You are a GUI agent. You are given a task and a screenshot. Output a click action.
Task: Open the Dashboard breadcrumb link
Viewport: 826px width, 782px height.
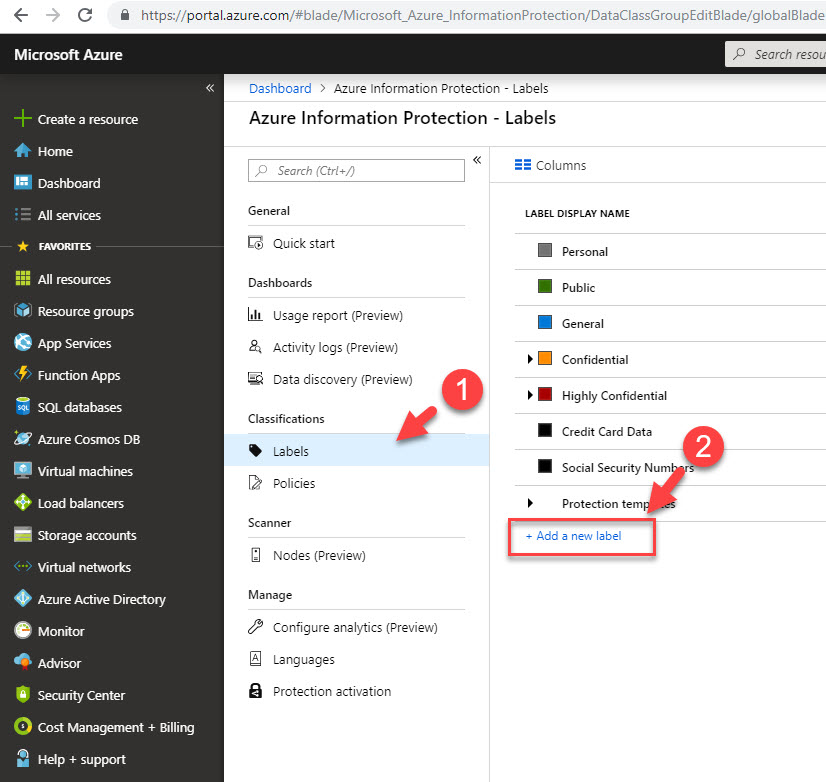(x=279, y=88)
